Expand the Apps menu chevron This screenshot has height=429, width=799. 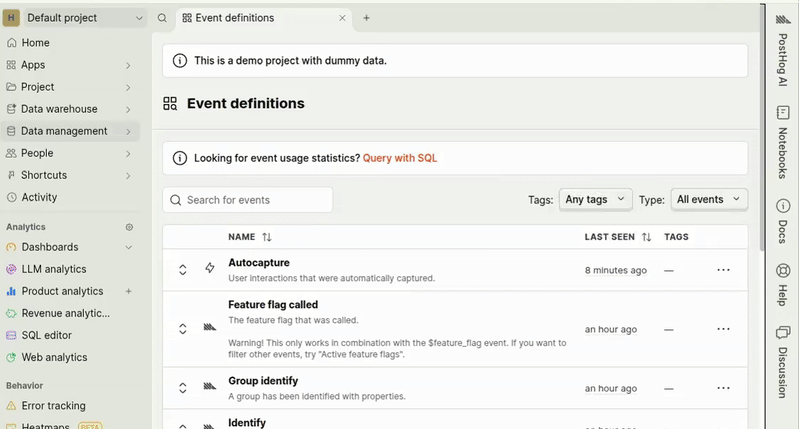click(x=128, y=66)
